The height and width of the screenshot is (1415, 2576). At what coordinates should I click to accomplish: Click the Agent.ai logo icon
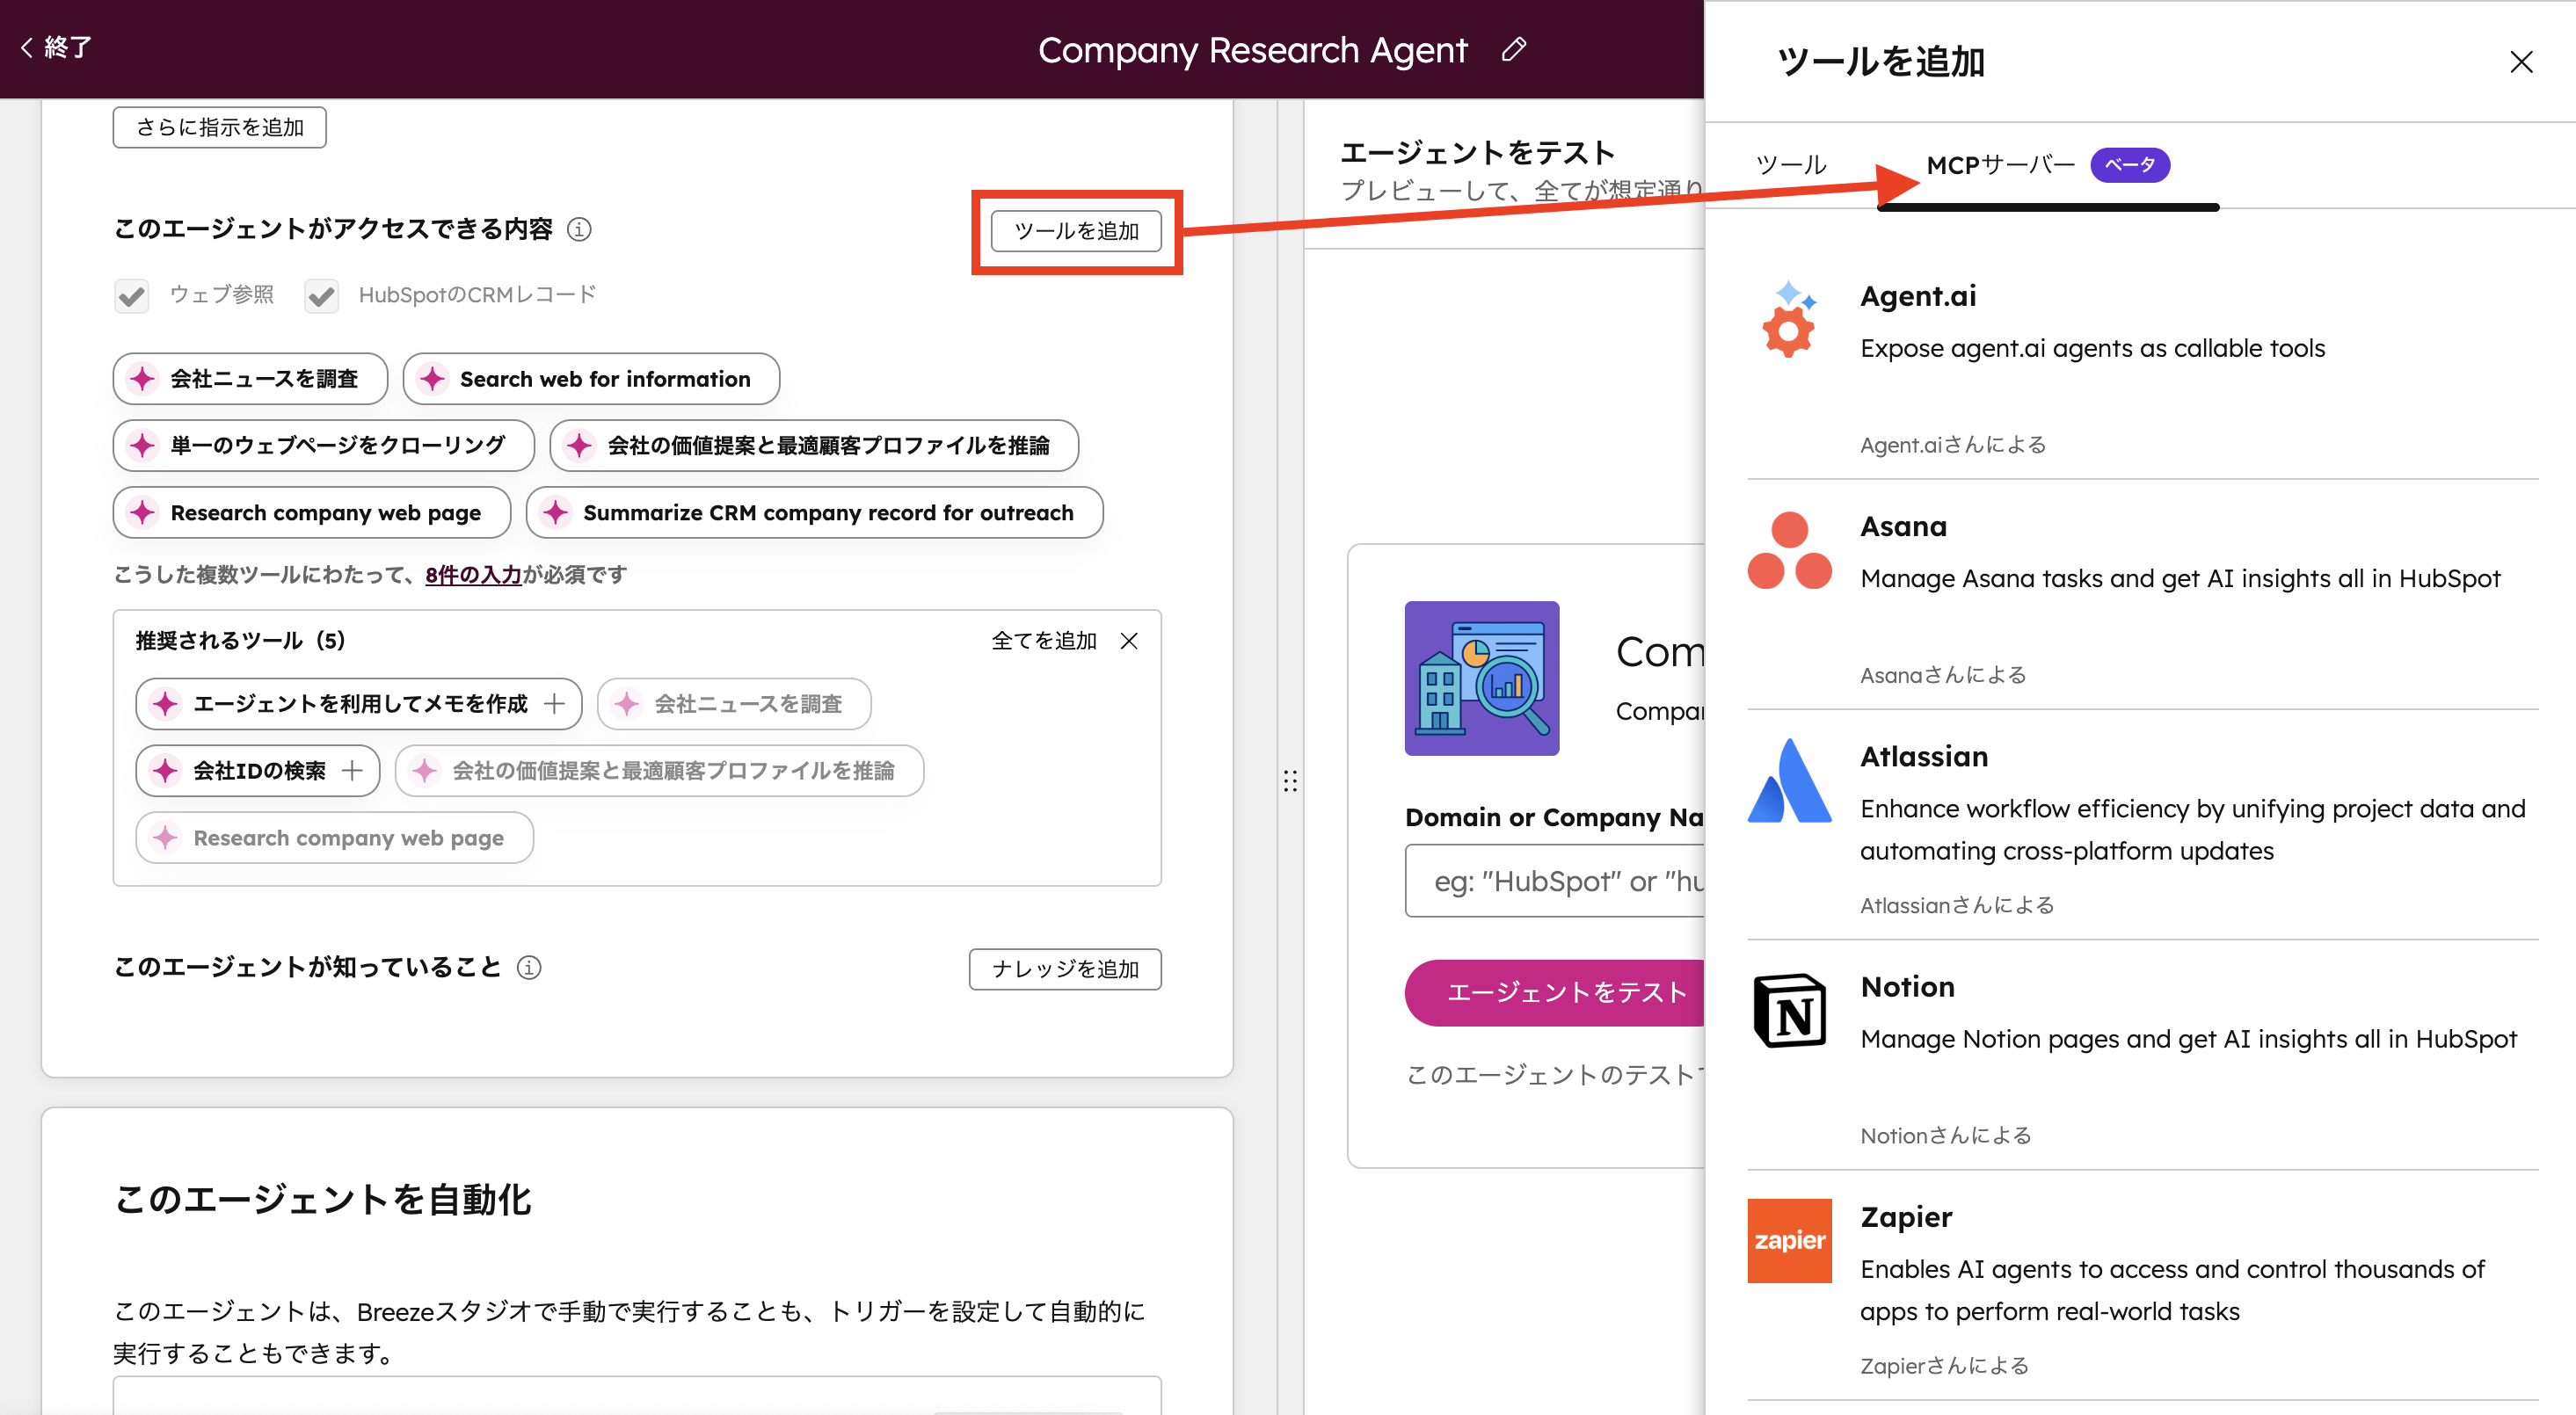(1789, 319)
